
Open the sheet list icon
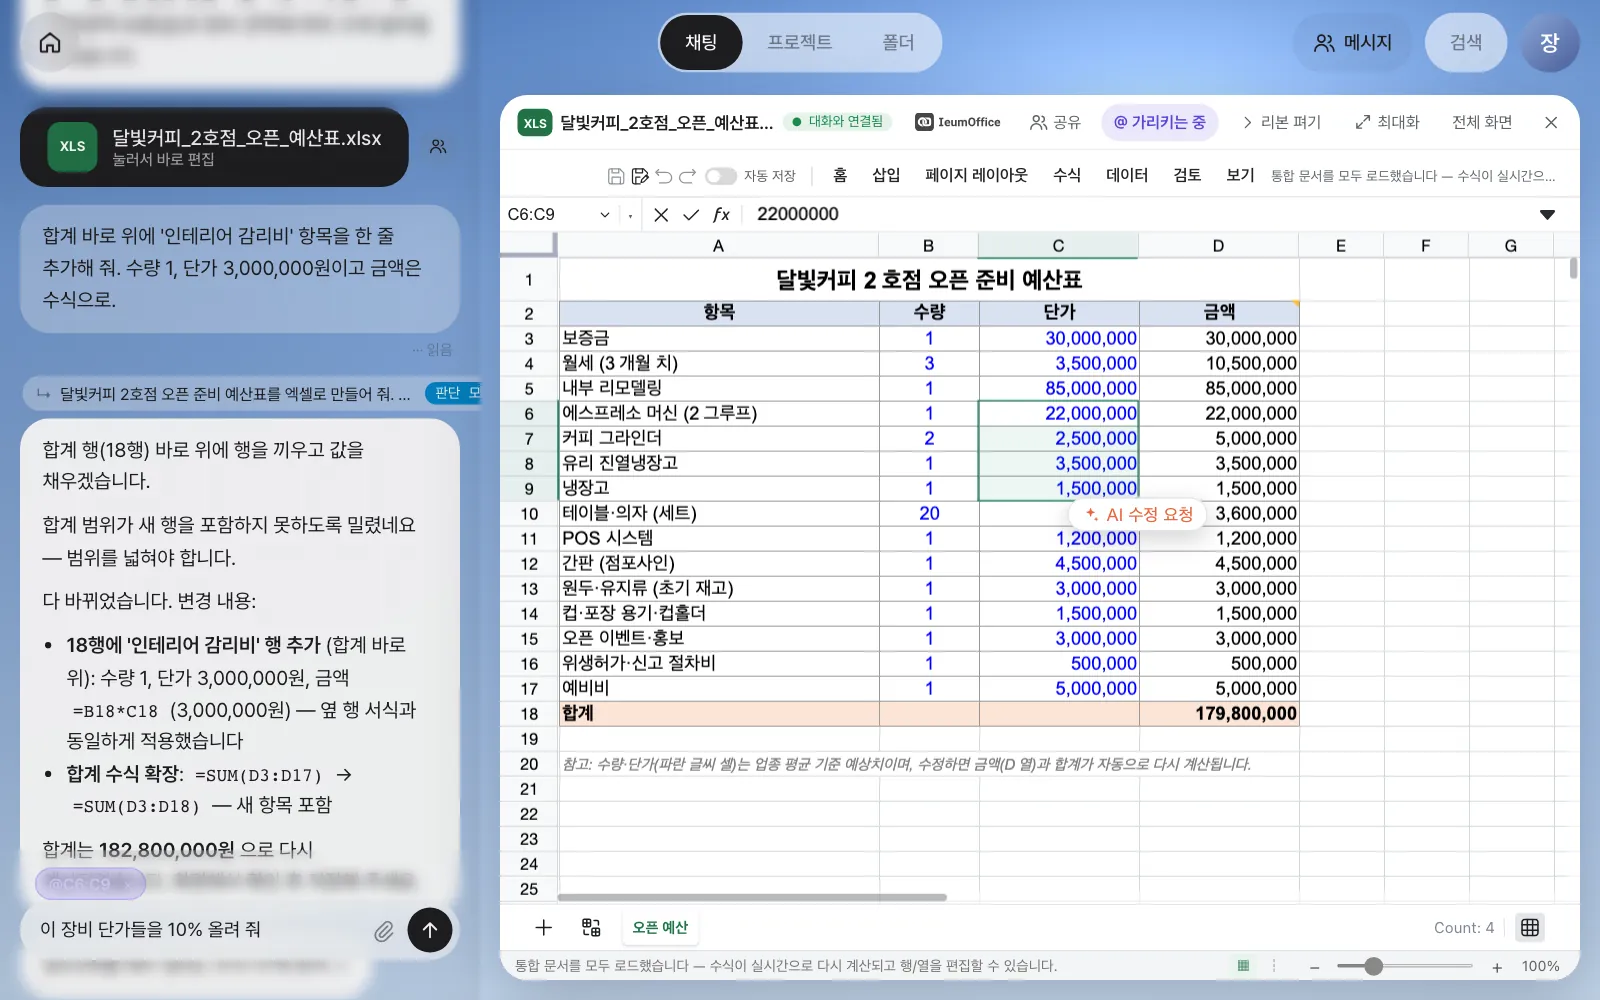click(591, 928)
